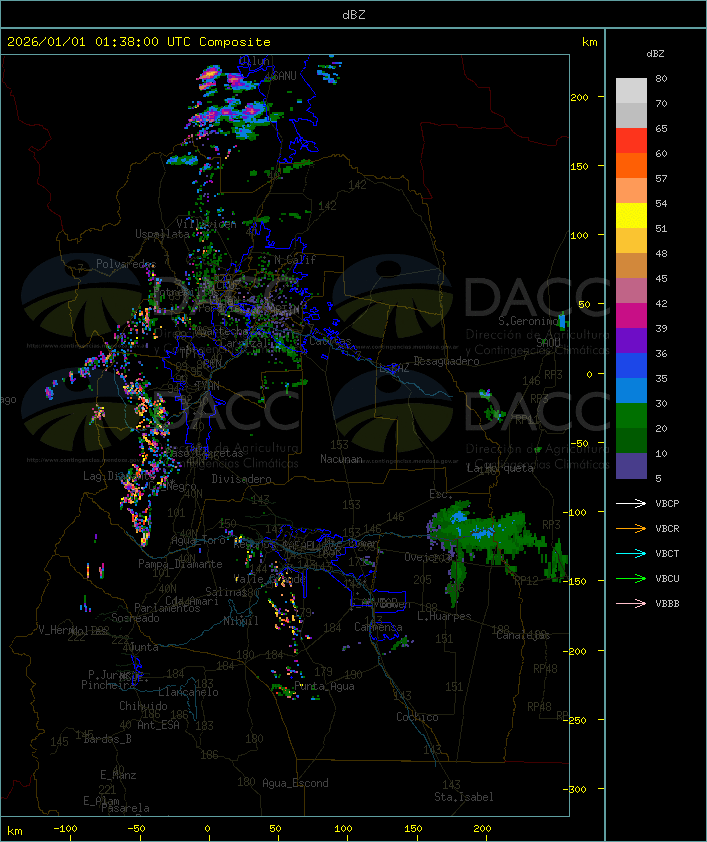Select the Cochico map label
707x842 pixels.
417,717
